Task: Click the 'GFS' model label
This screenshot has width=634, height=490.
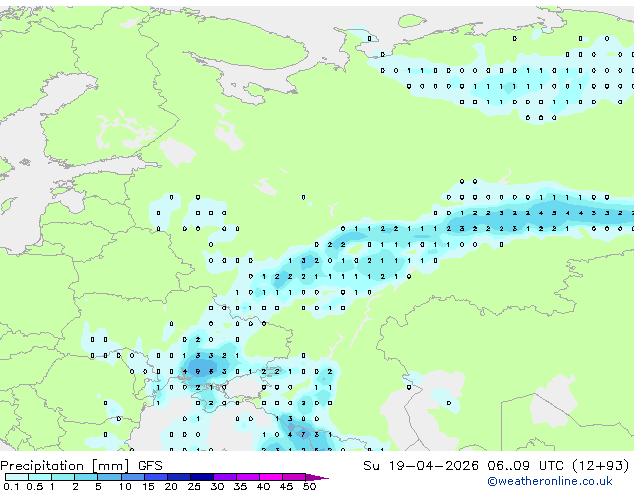Action: [150, 466]
